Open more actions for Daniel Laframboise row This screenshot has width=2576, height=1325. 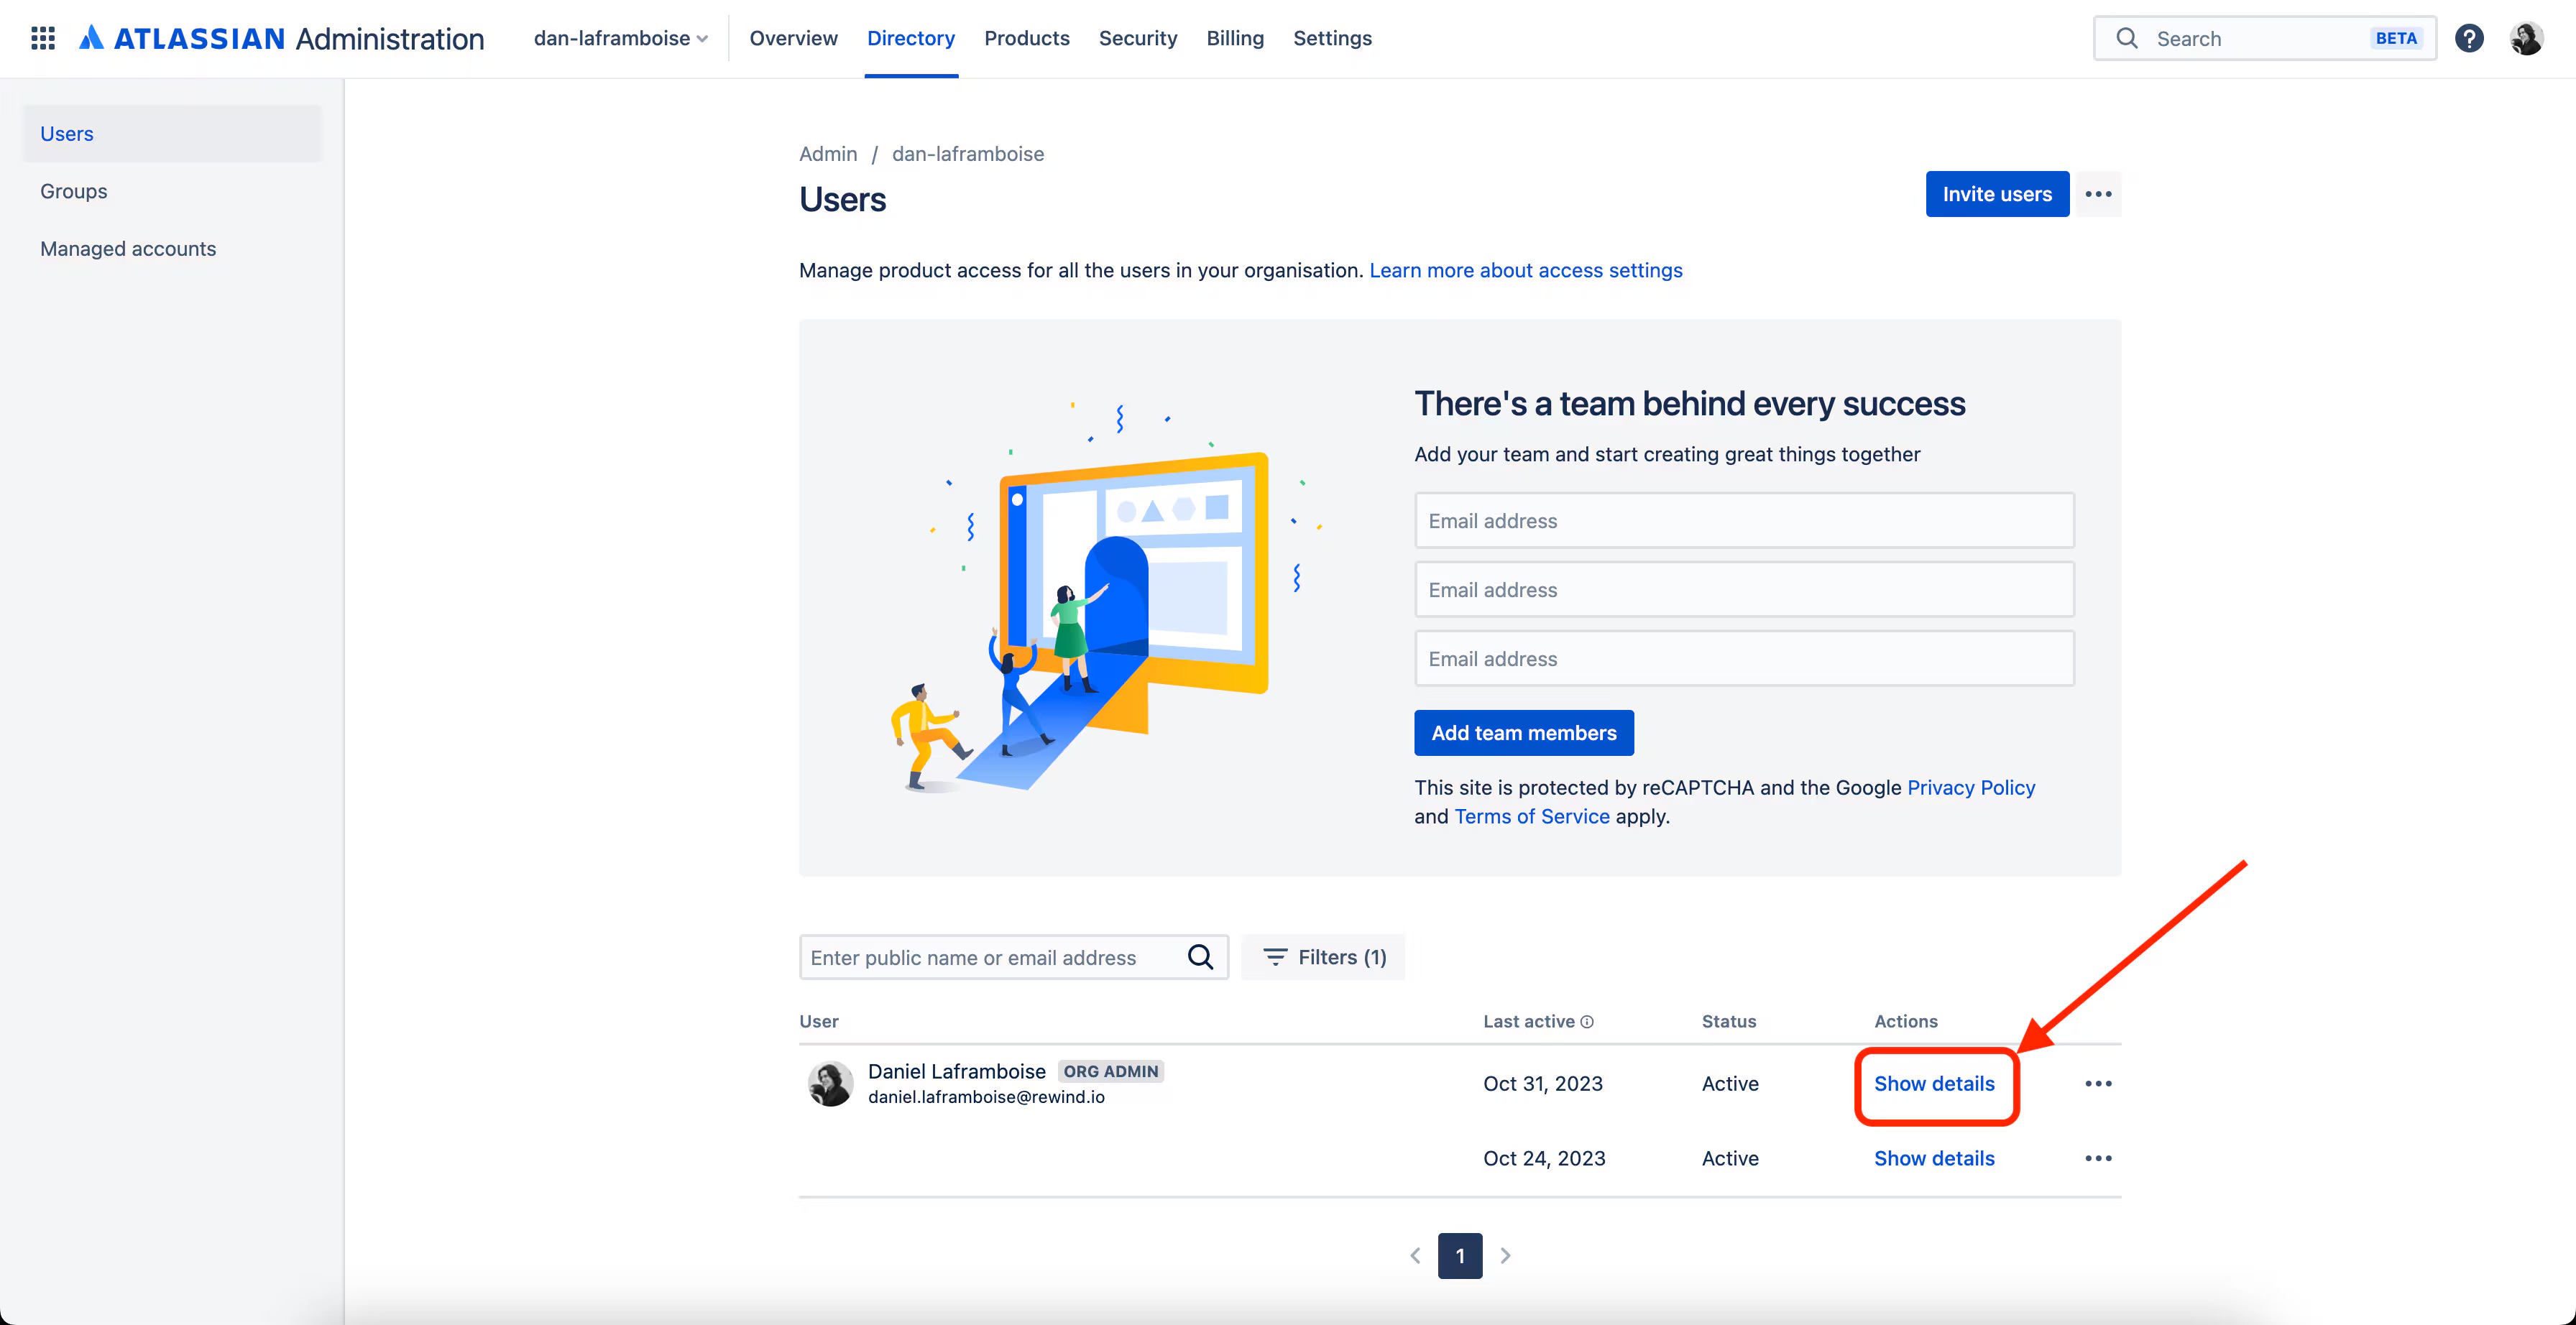click(x=2098, y=1083)
